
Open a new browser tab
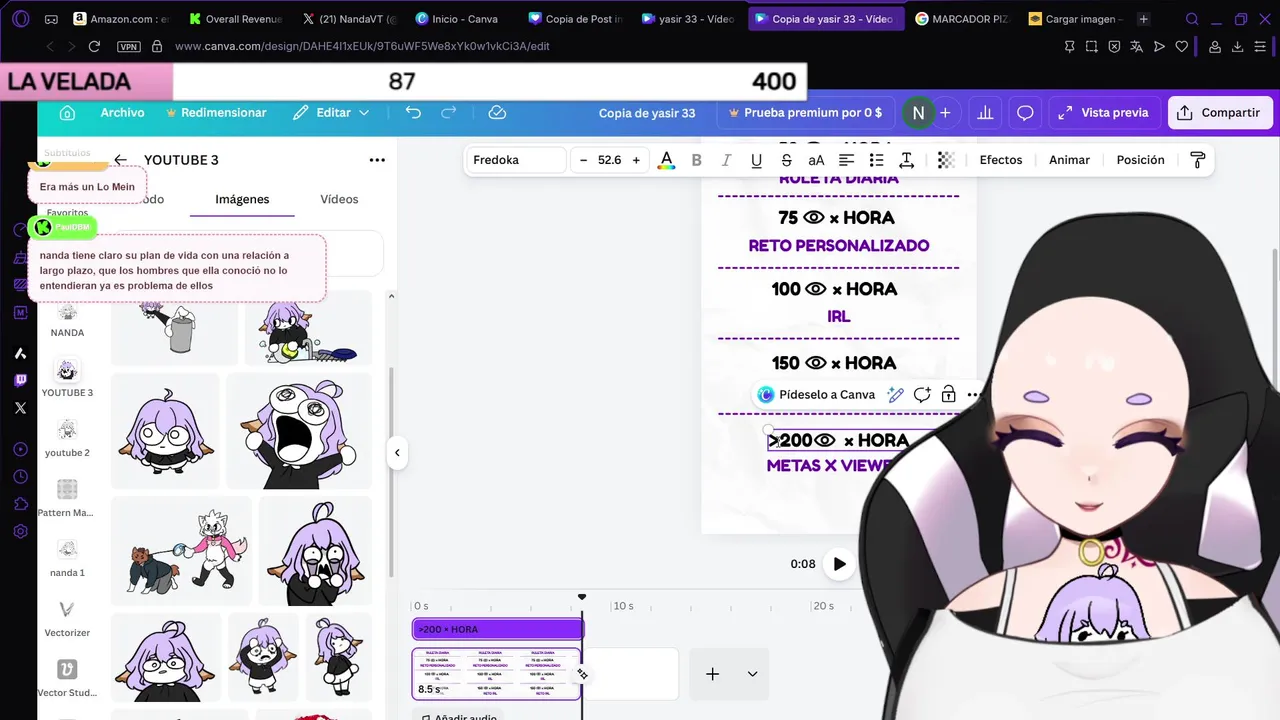pos(1143,19)
